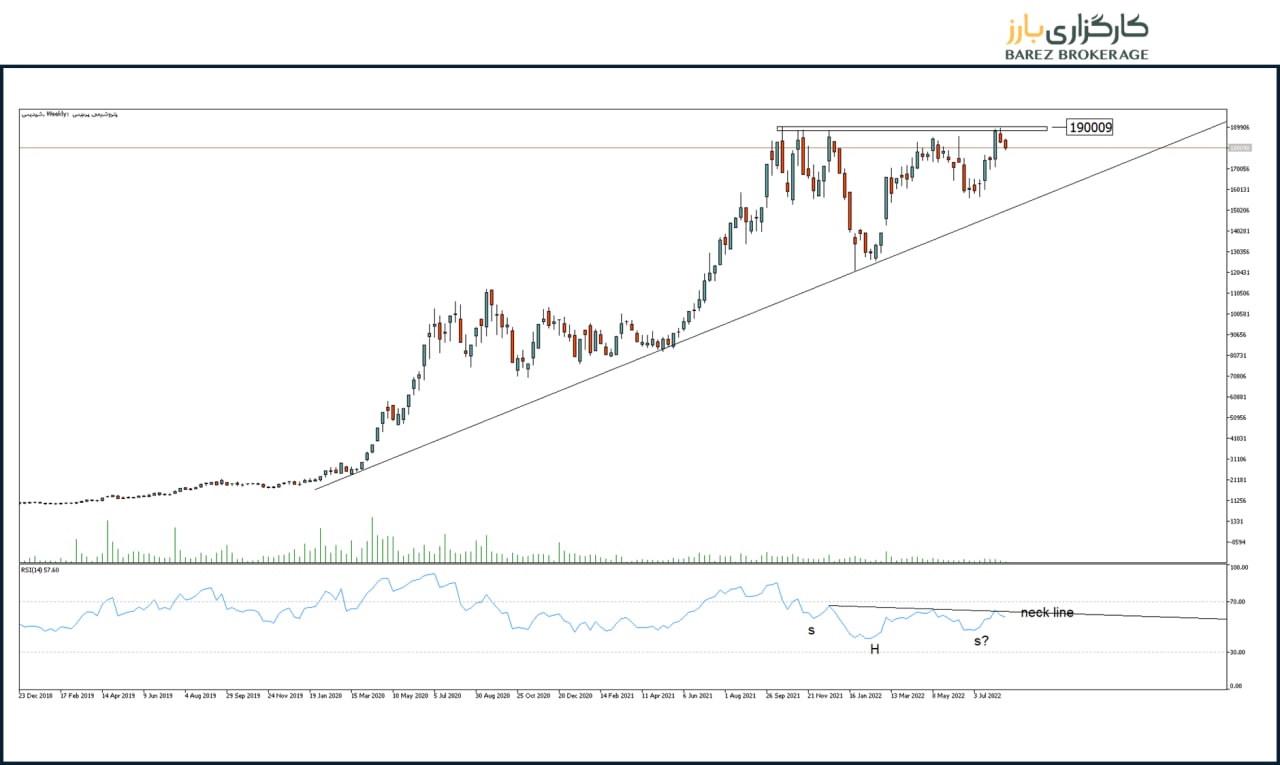Click the 60881 price axis label
The width and height of the screenshot is (1280, 765).
click(x=1238, y=397)
